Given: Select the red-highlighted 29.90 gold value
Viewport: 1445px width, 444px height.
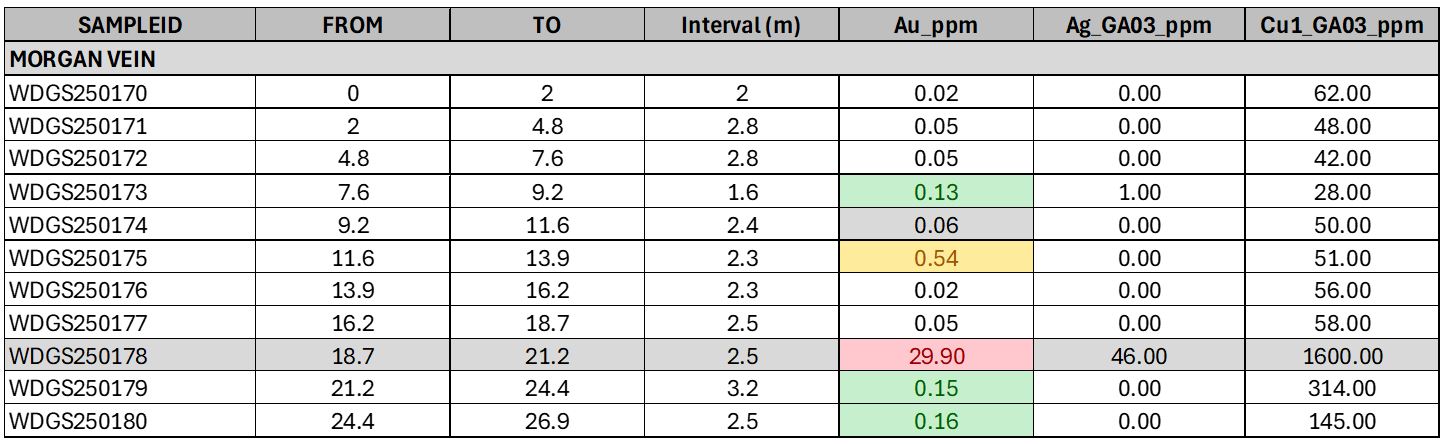Looking at the screenshot, I should coord(936,356).
